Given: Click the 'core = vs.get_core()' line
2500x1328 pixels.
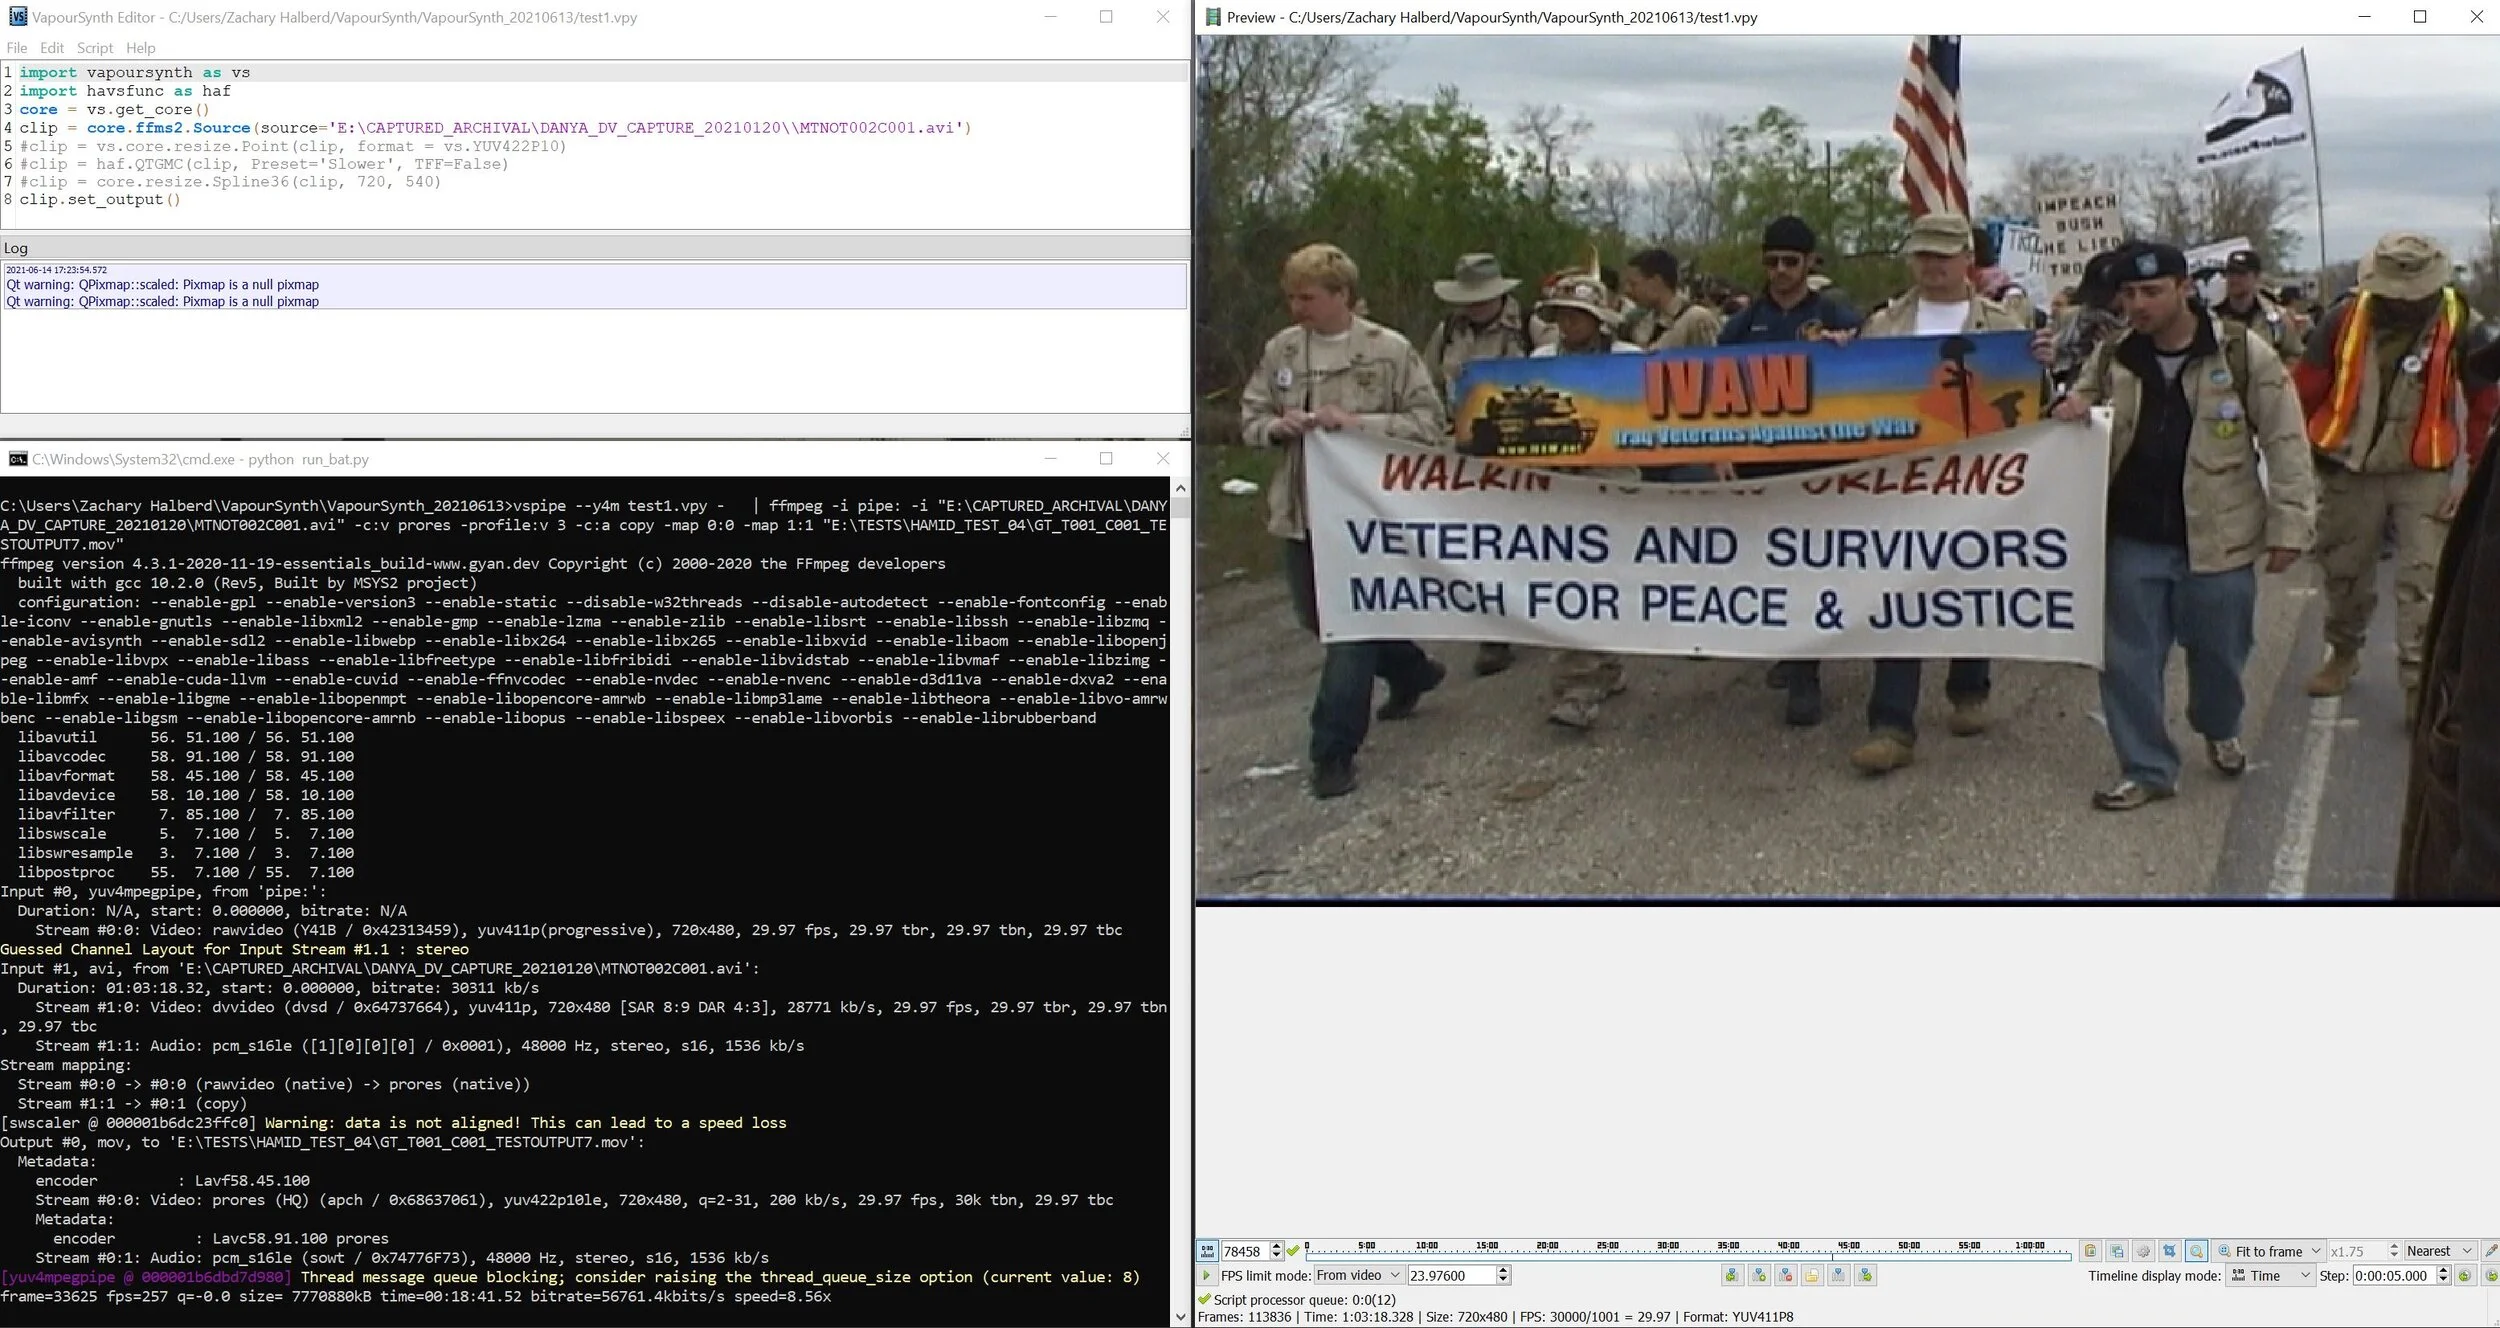Looking at the screenshot, I should 114,110.
